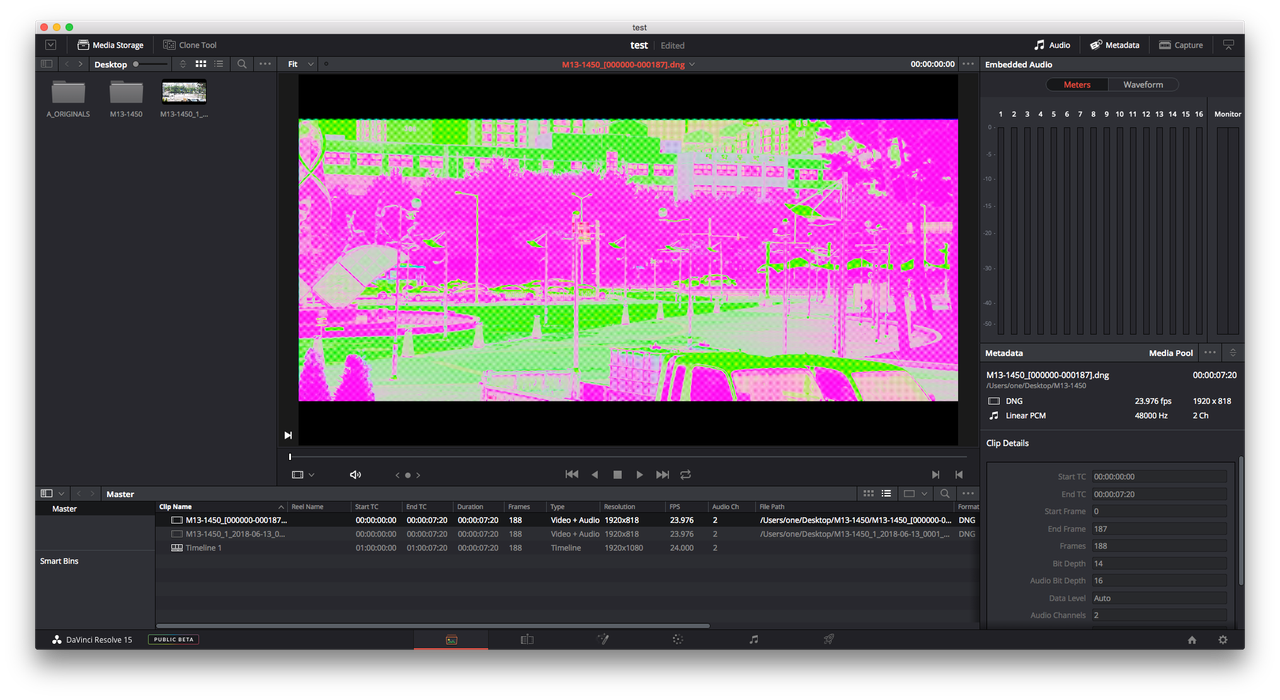Play clip in reverse
The height and width of the screenshot is (700, 1280).
click(595, 475)
